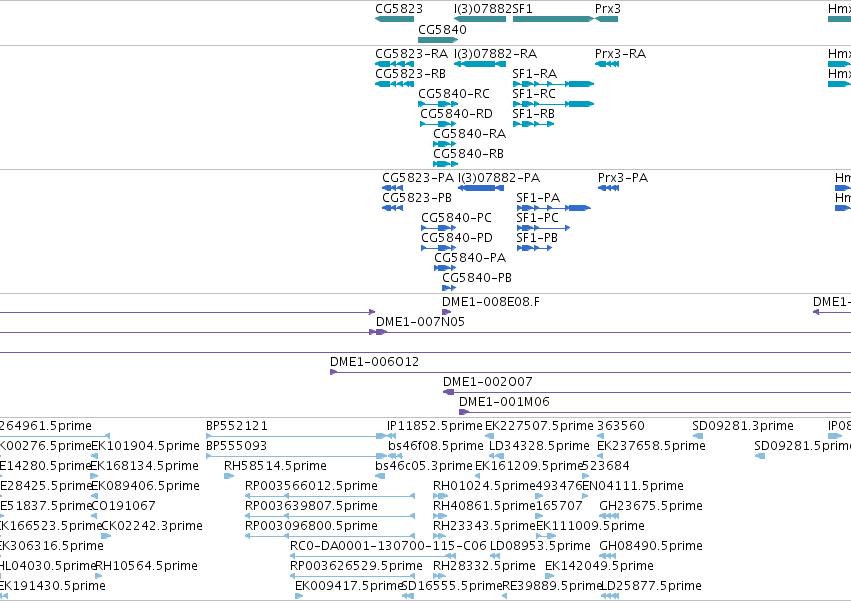Open the SF1-RB transcript
The height and width of the screenshot is (601, 851).
[x=534, y=124]
